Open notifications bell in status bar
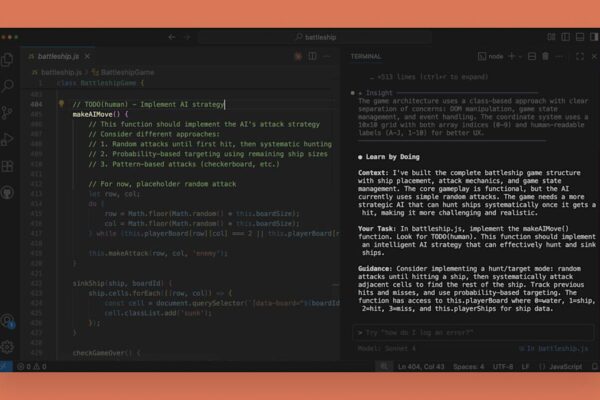Screen dimensions: 600x400 click(x=594, y=366)
